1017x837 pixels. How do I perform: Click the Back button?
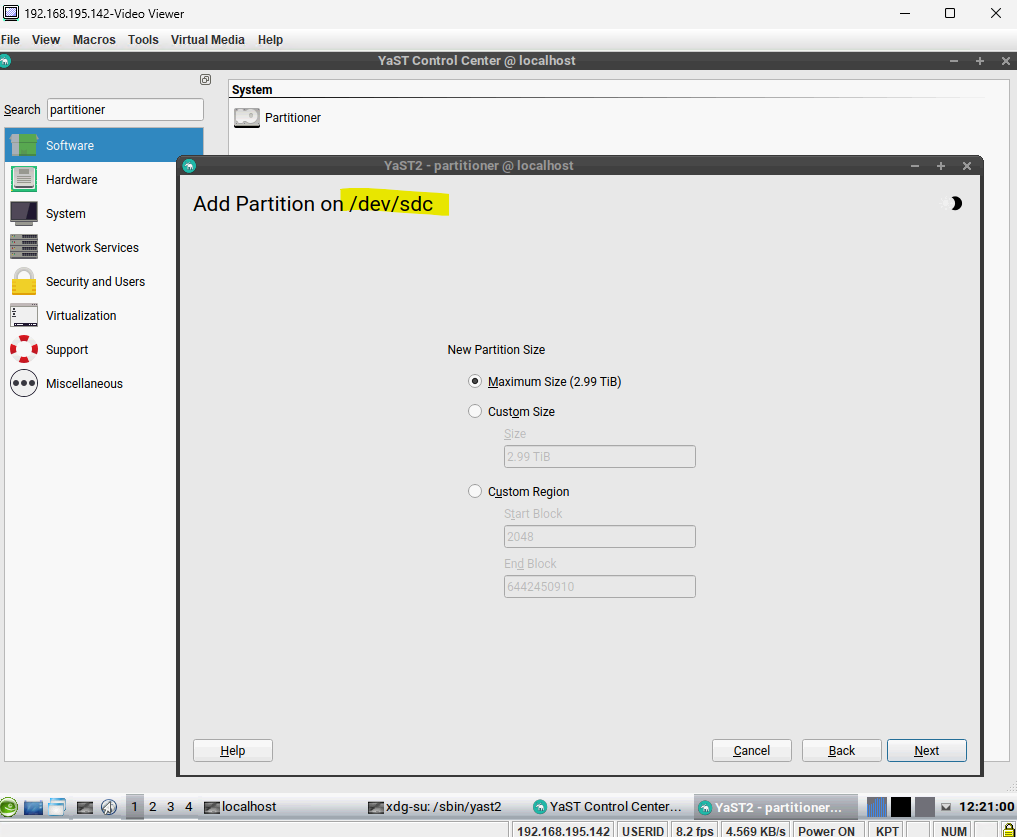[842, 751]
